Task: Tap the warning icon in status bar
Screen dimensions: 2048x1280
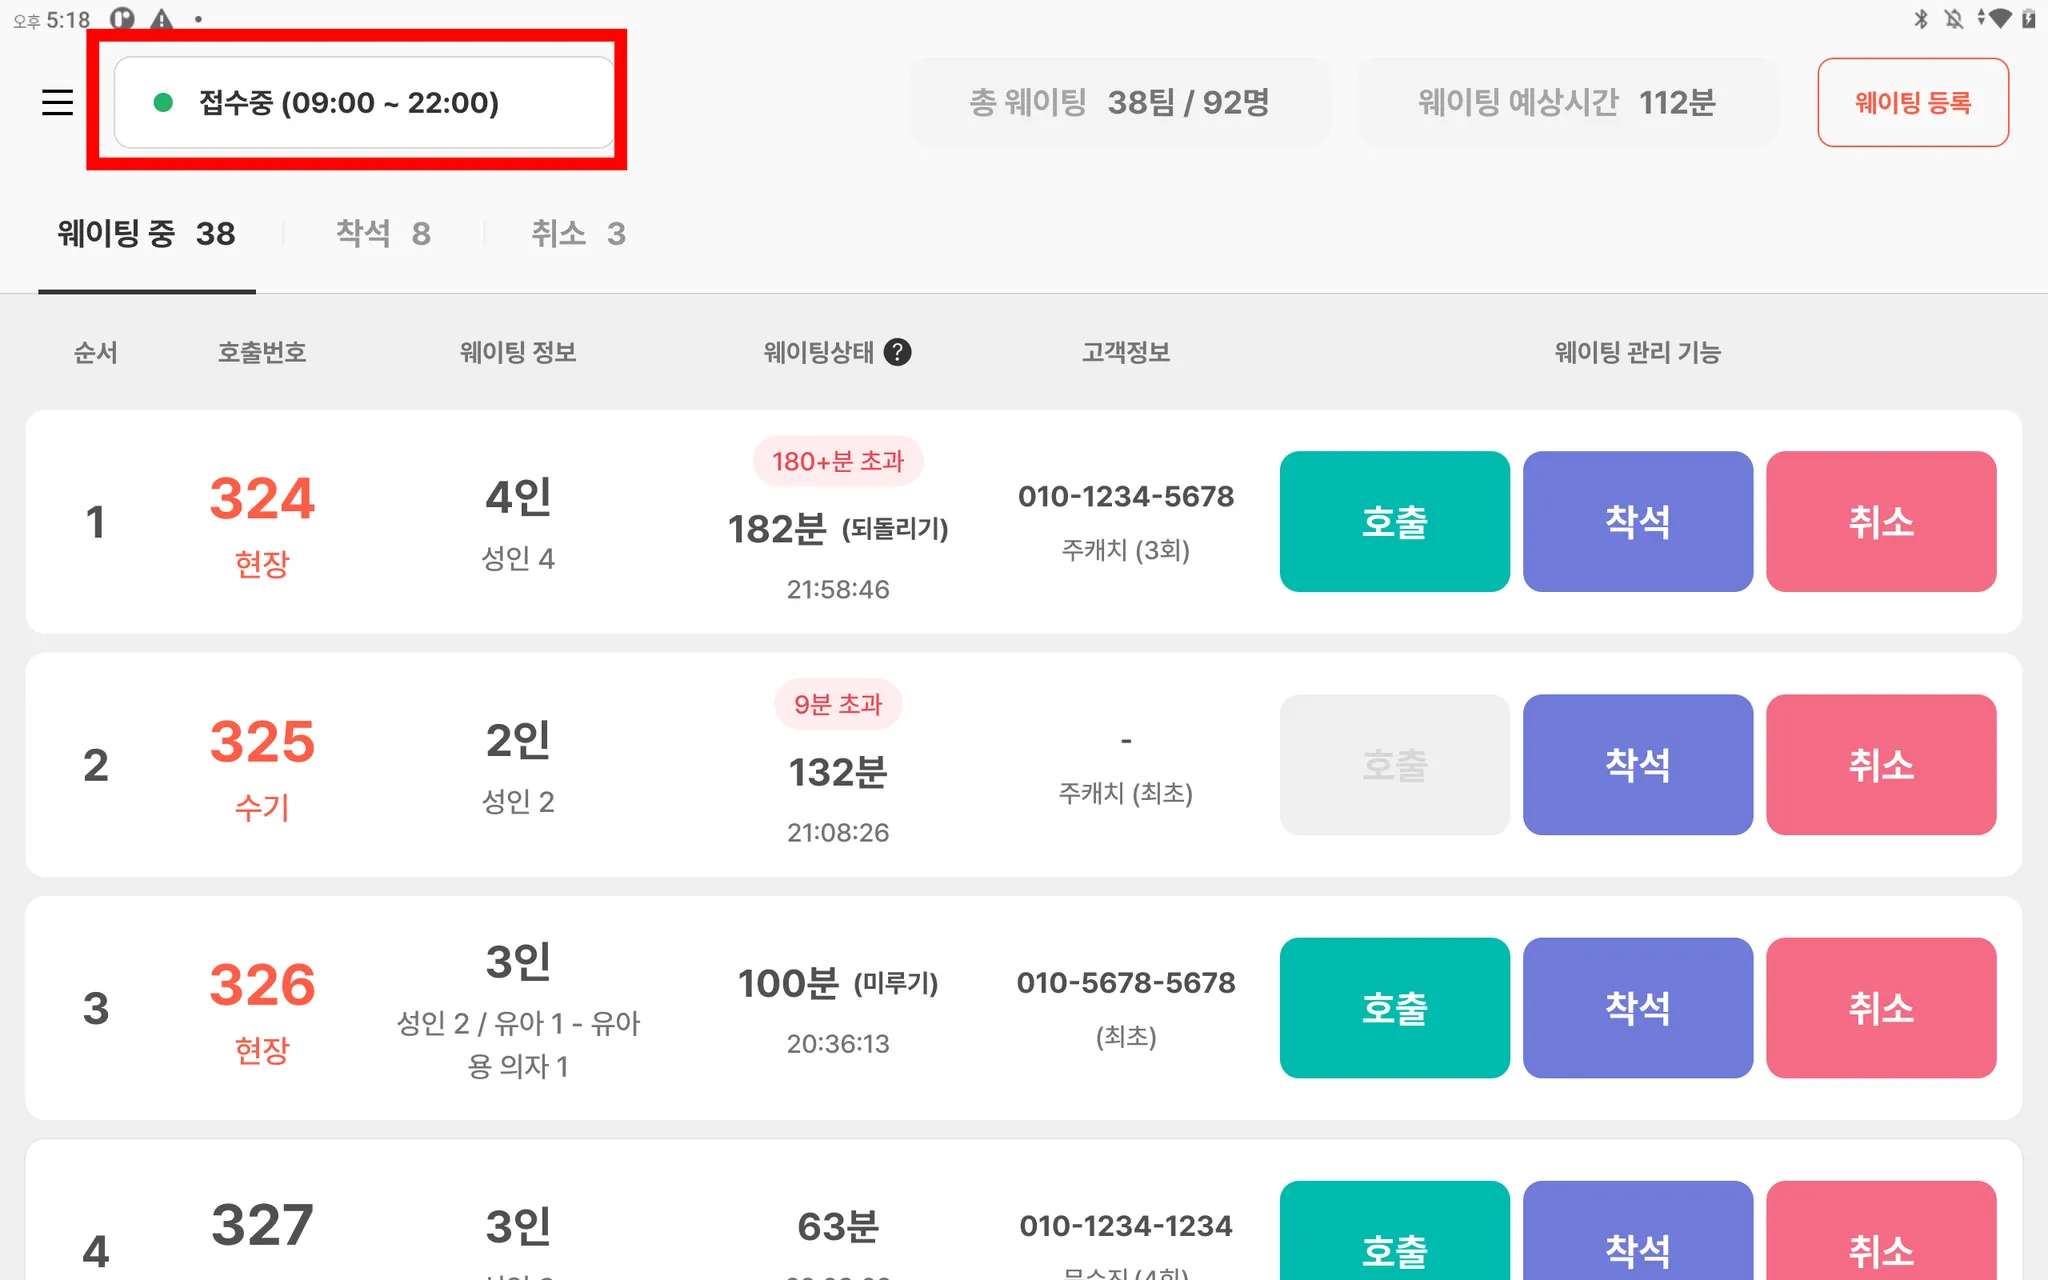Action: (161, 19)
